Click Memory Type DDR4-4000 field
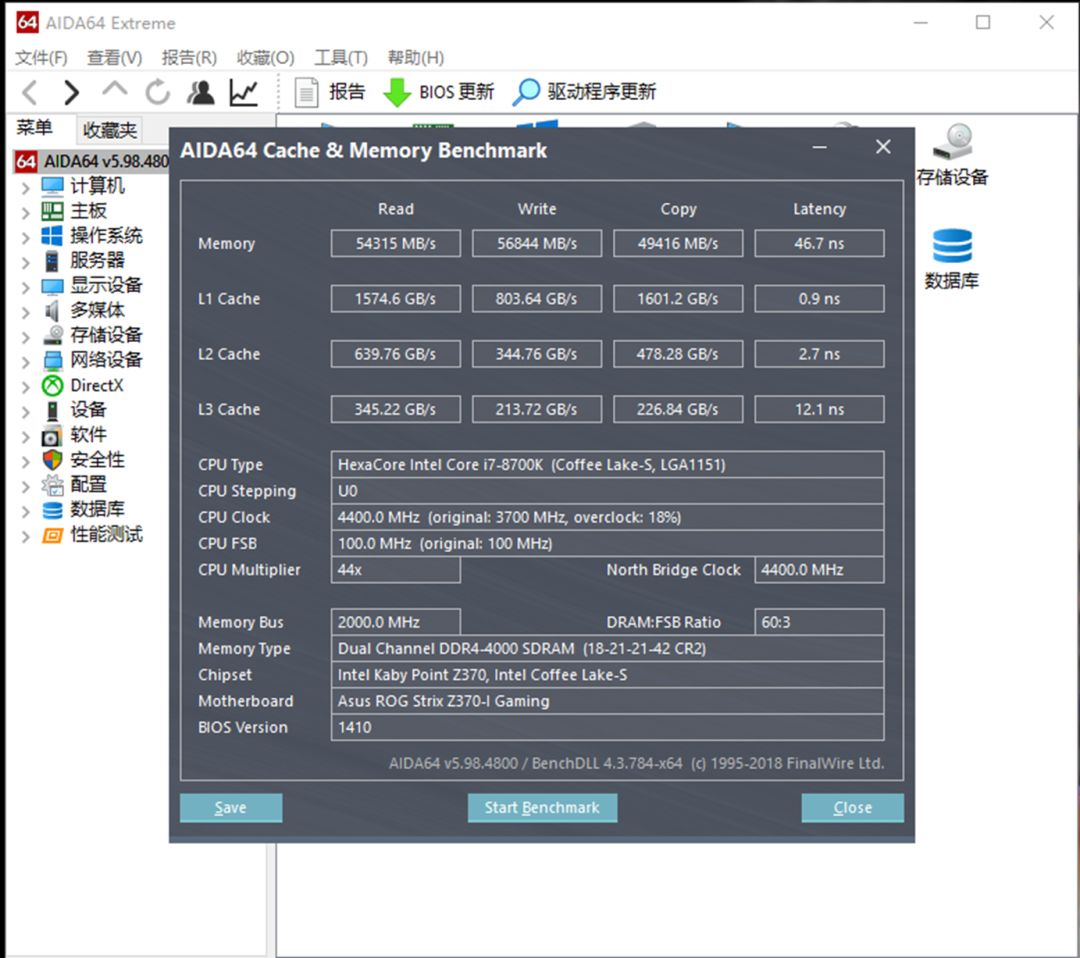The height and width of the screenshot is (958, 1080). click(608, 649)
